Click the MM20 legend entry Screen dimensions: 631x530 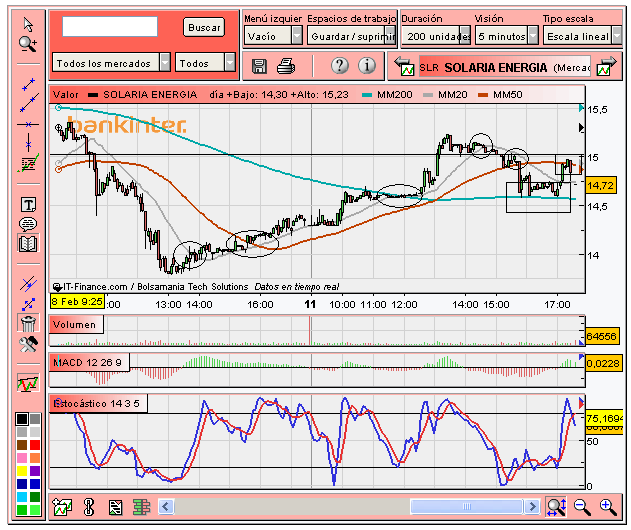pos(445,95)
